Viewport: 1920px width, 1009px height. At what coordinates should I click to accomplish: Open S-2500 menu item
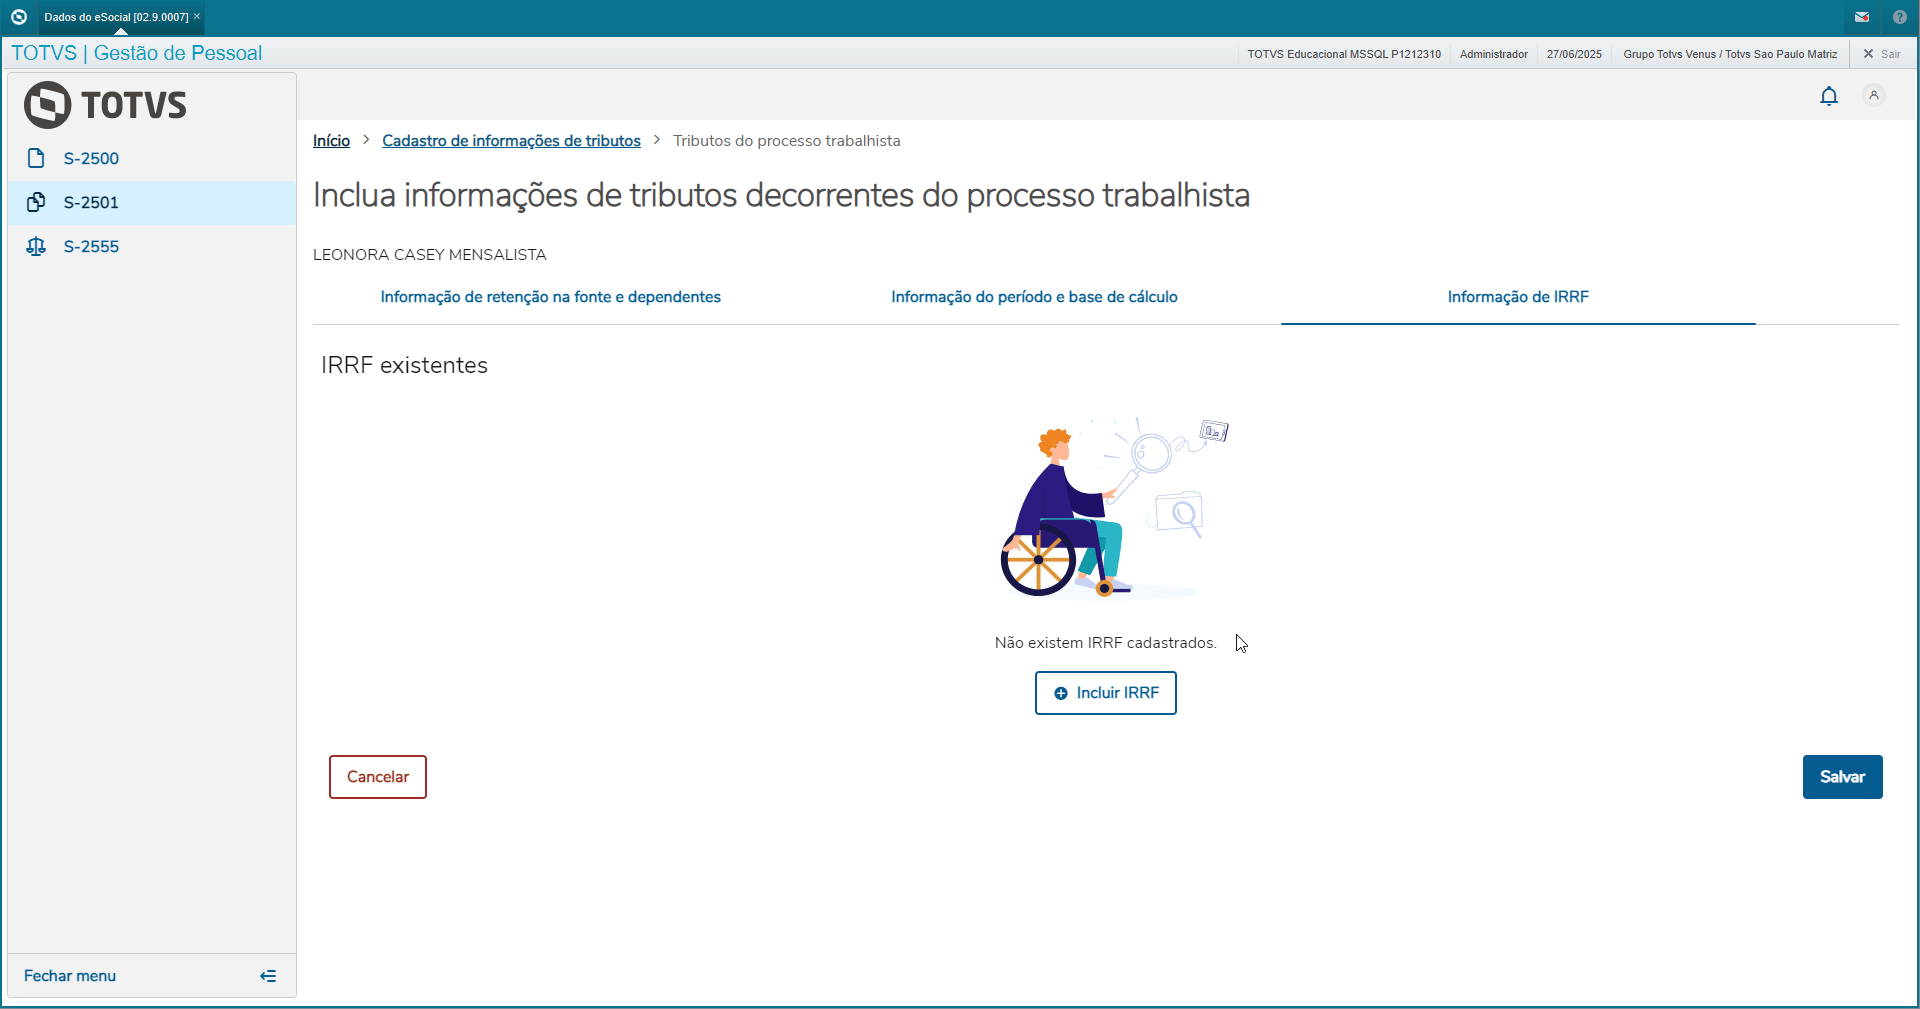click(x=152, y=158)
